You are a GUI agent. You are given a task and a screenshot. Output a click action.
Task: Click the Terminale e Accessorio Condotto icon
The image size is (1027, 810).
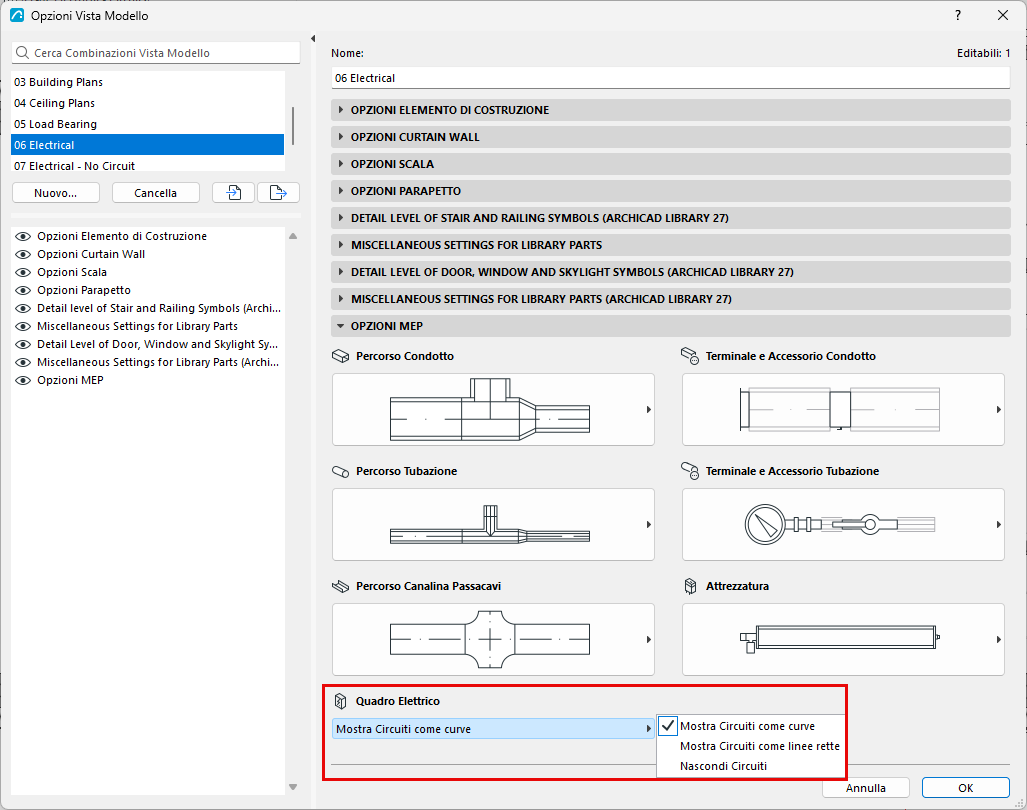click(x=690, y=356)
